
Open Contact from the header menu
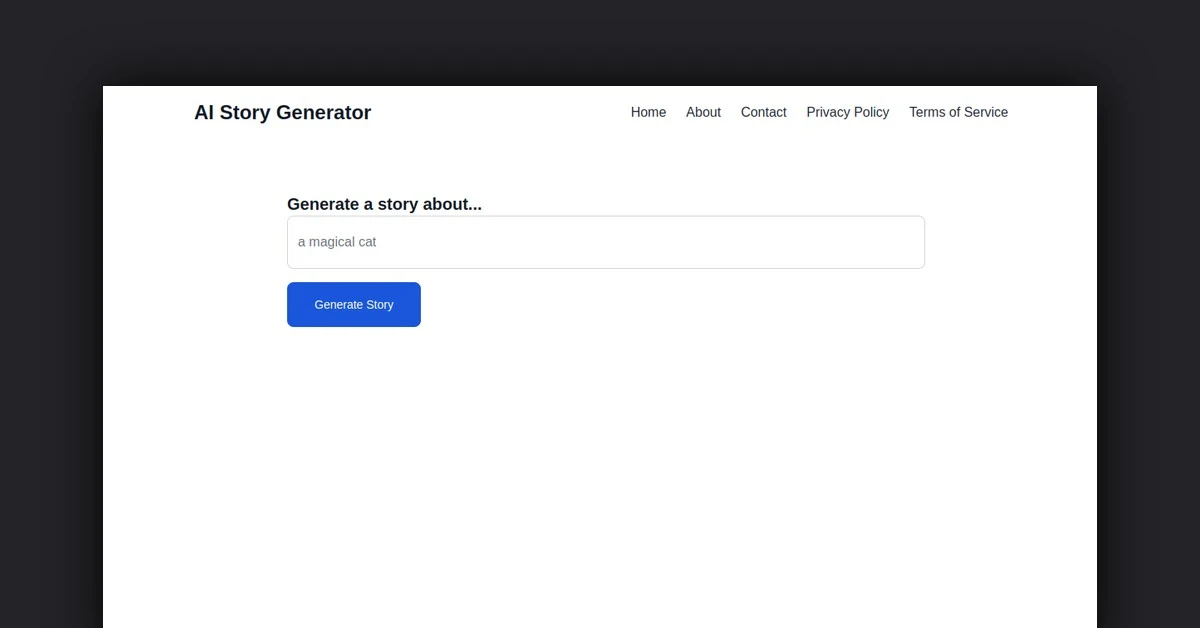(763, 112)
